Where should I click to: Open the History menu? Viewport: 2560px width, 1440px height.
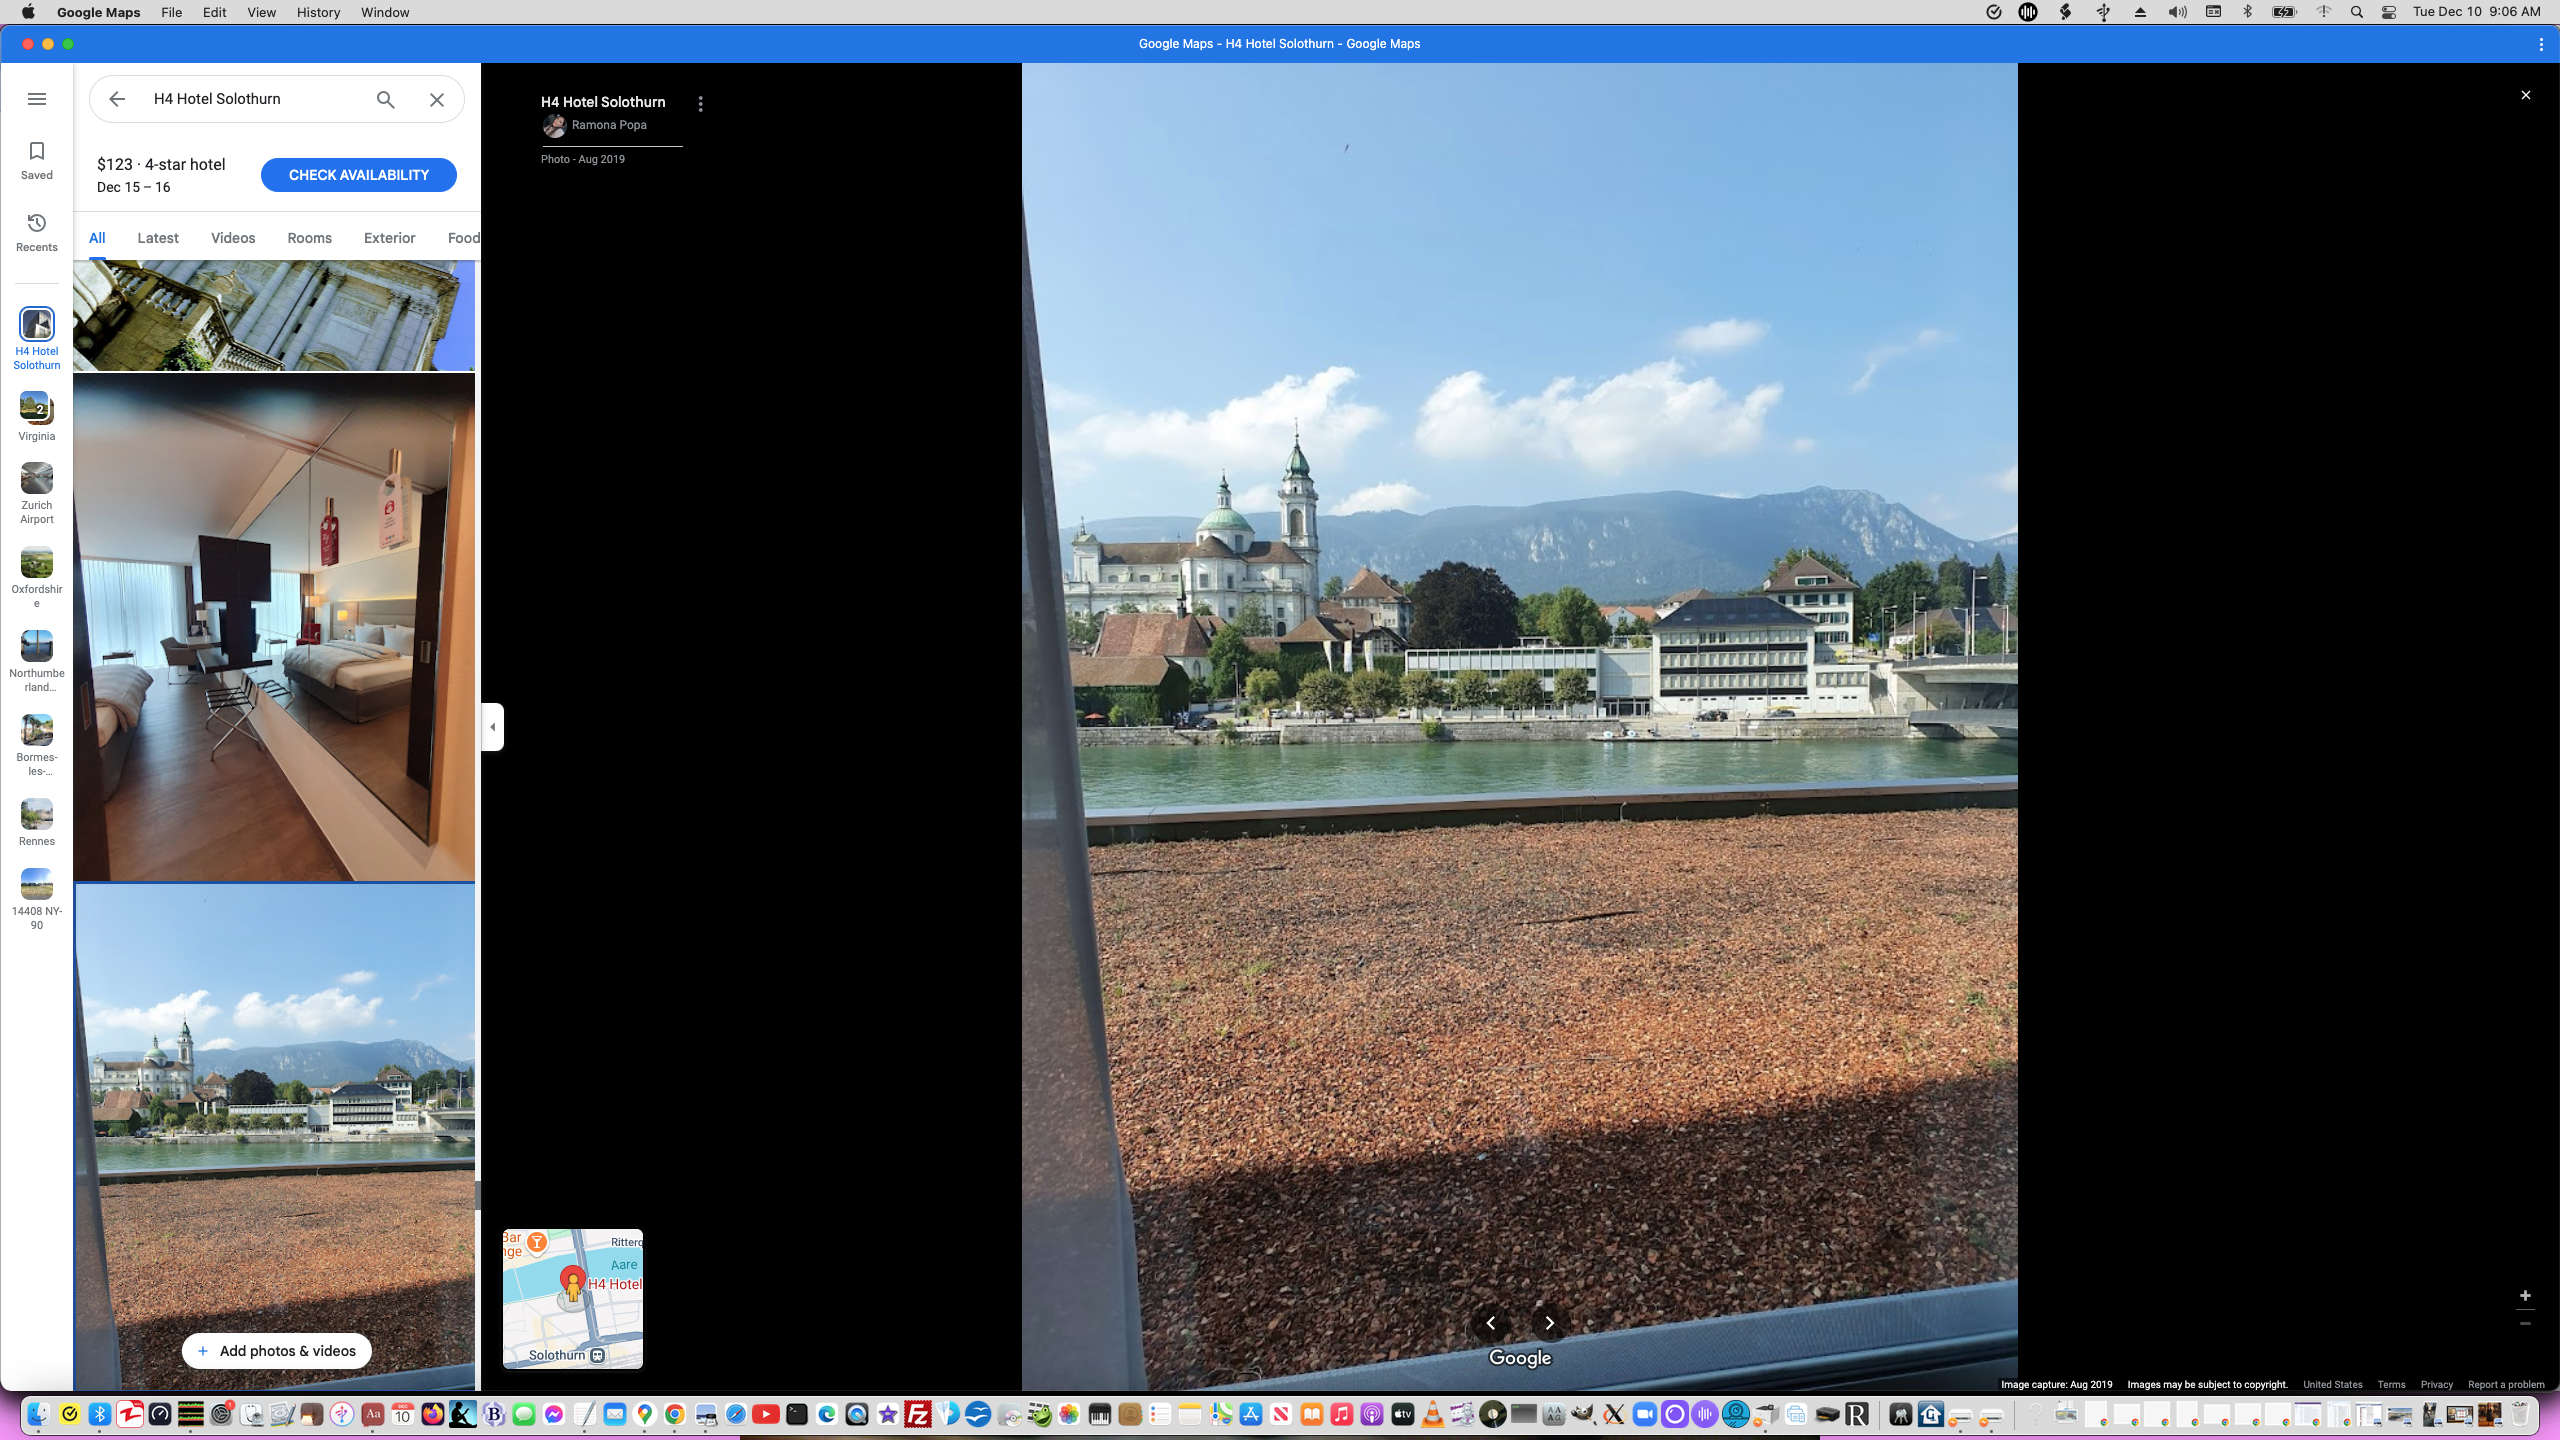tap(318, 12)
